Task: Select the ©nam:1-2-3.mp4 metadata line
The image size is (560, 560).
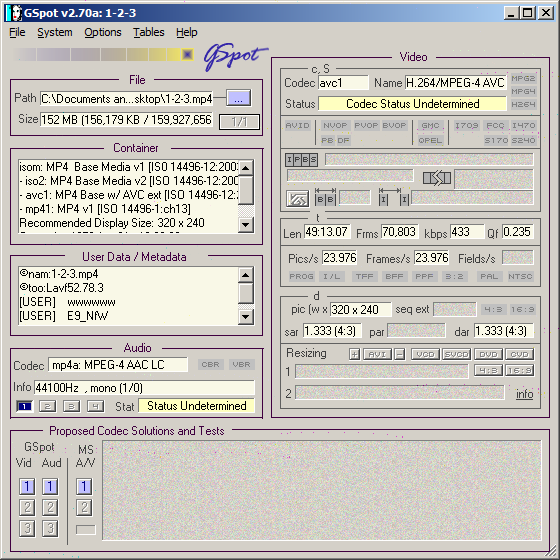Action: pyautogui.click(x=59, y=274)
